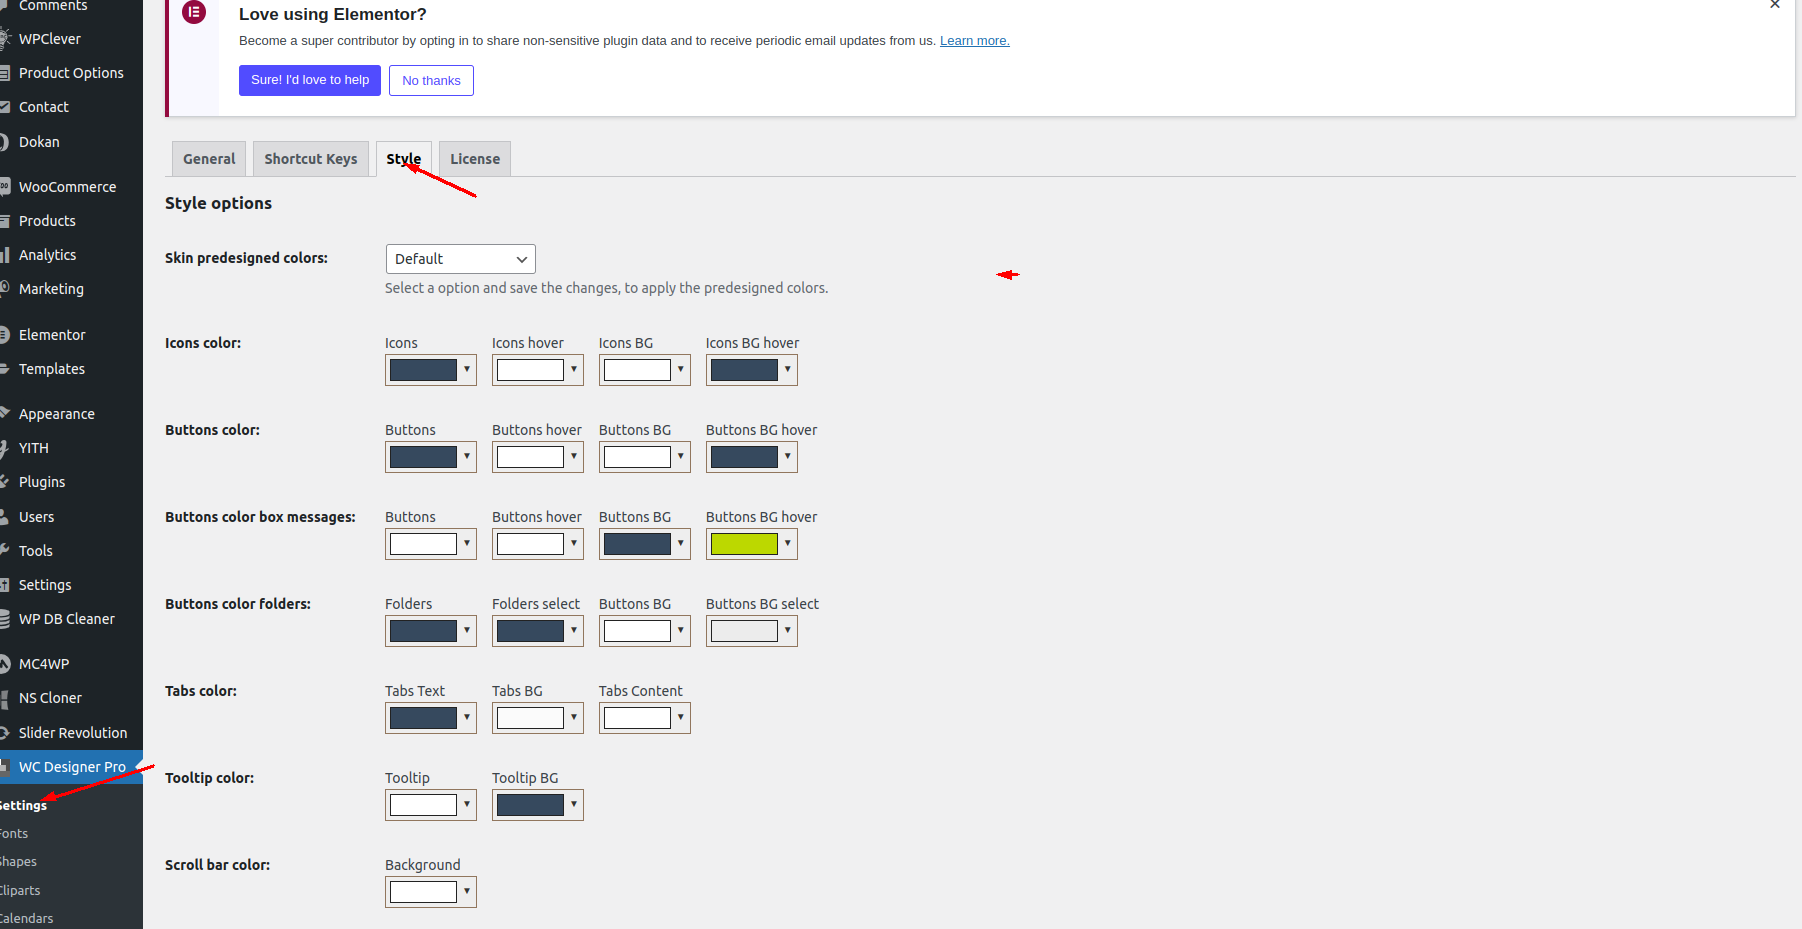Screen dimensions: 1802x929
Task: Expand the Tooltip BG color arrow
Action: tap(574, 804)
